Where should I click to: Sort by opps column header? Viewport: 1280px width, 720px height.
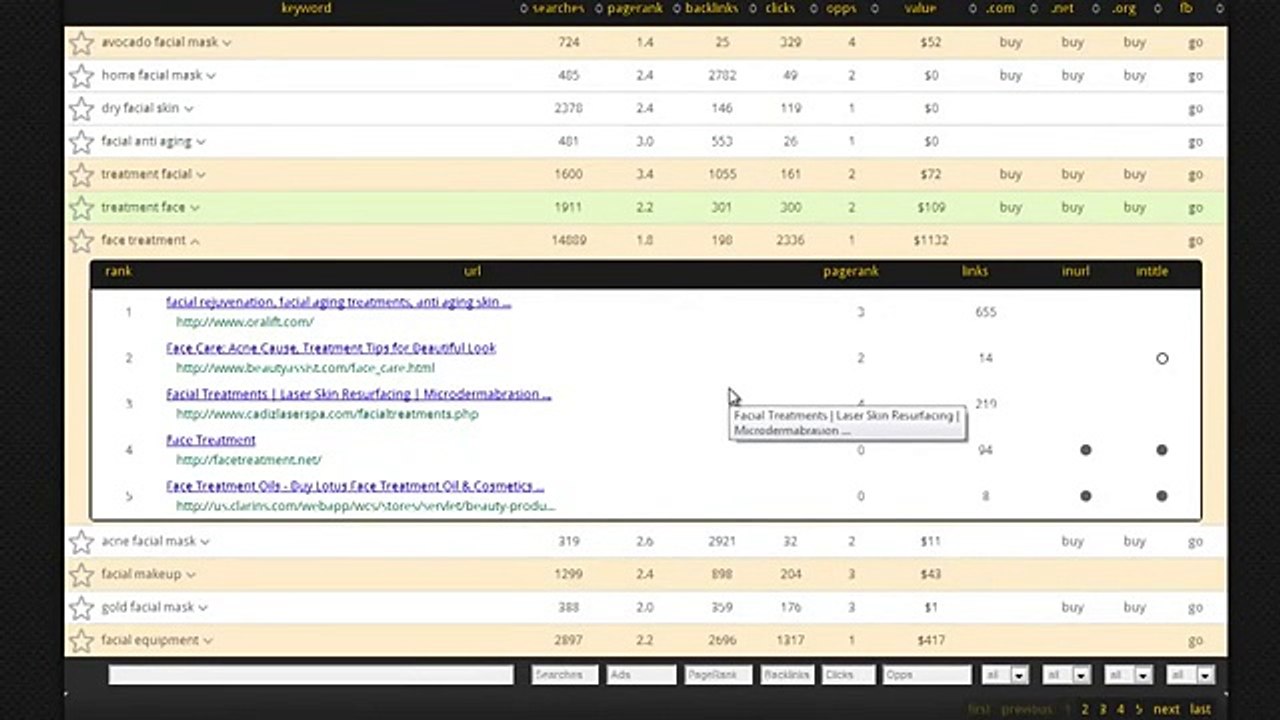(x=841, y=8)
